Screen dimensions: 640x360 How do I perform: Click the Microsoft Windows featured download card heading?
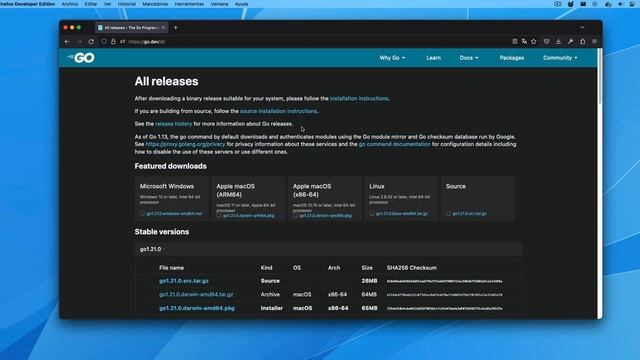[x=167, y=186]
